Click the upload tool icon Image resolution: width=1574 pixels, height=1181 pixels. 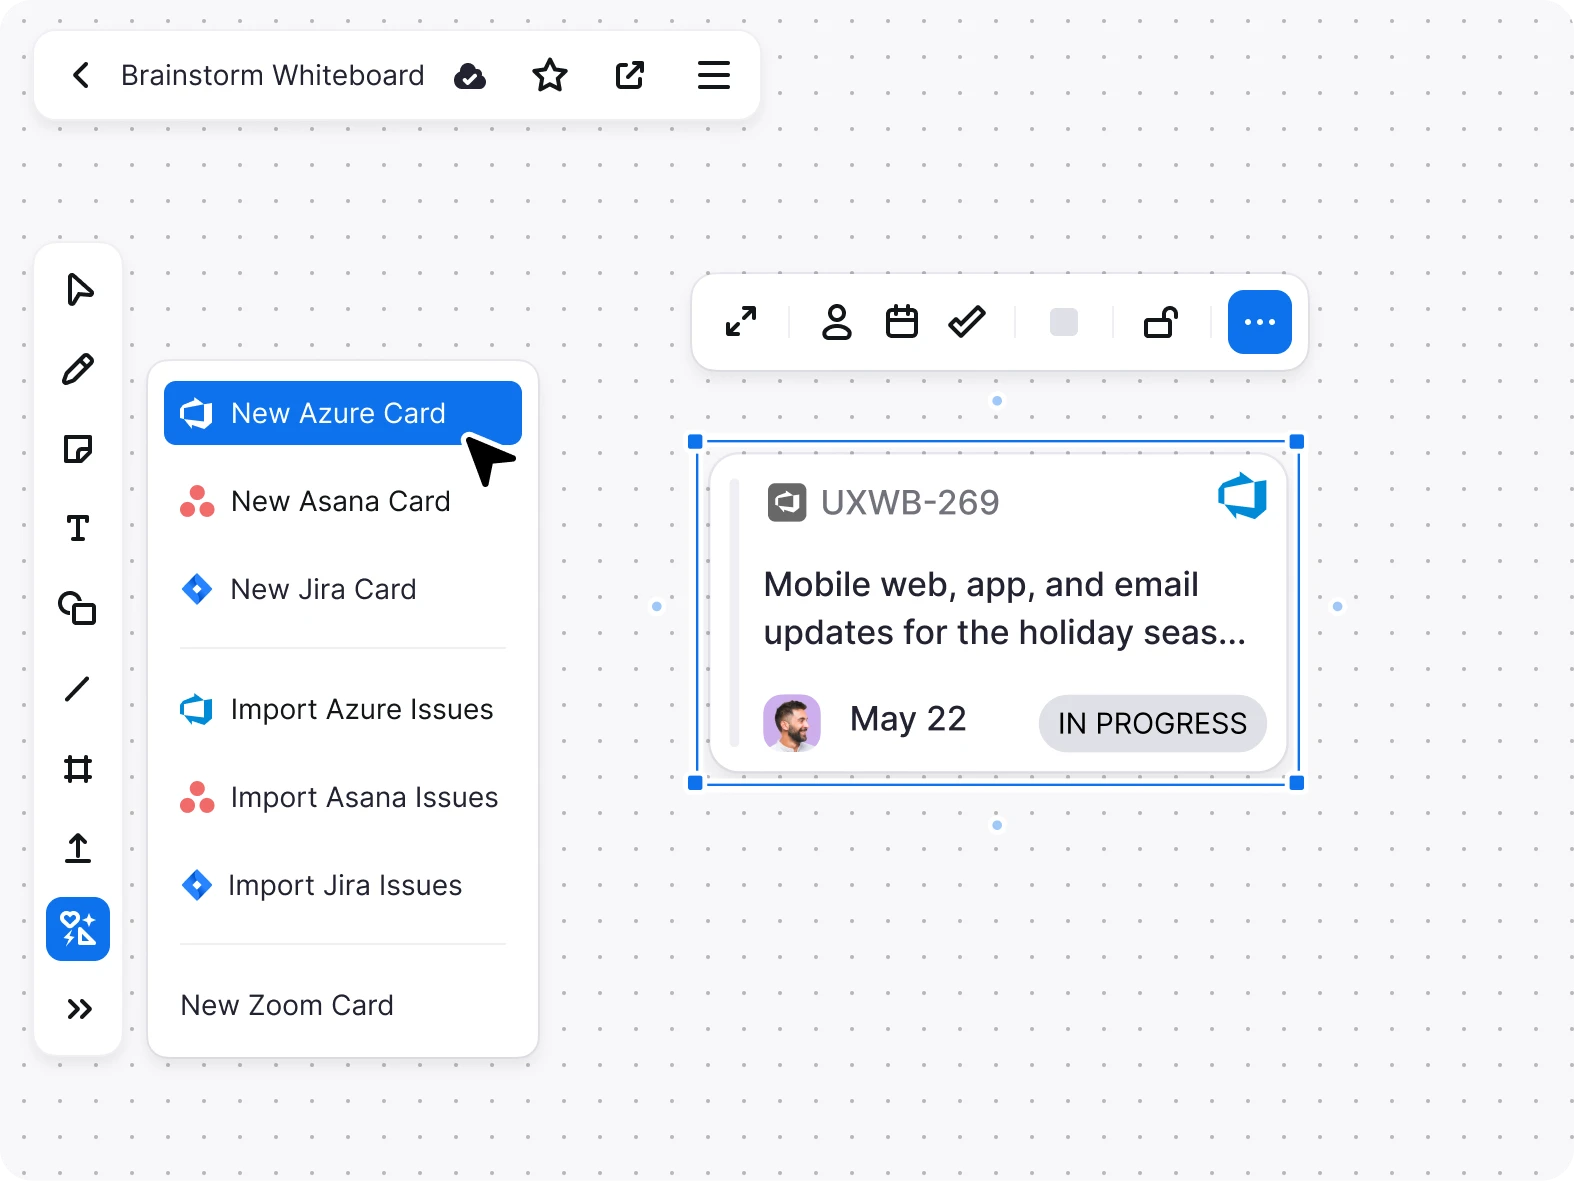(78, 848)
